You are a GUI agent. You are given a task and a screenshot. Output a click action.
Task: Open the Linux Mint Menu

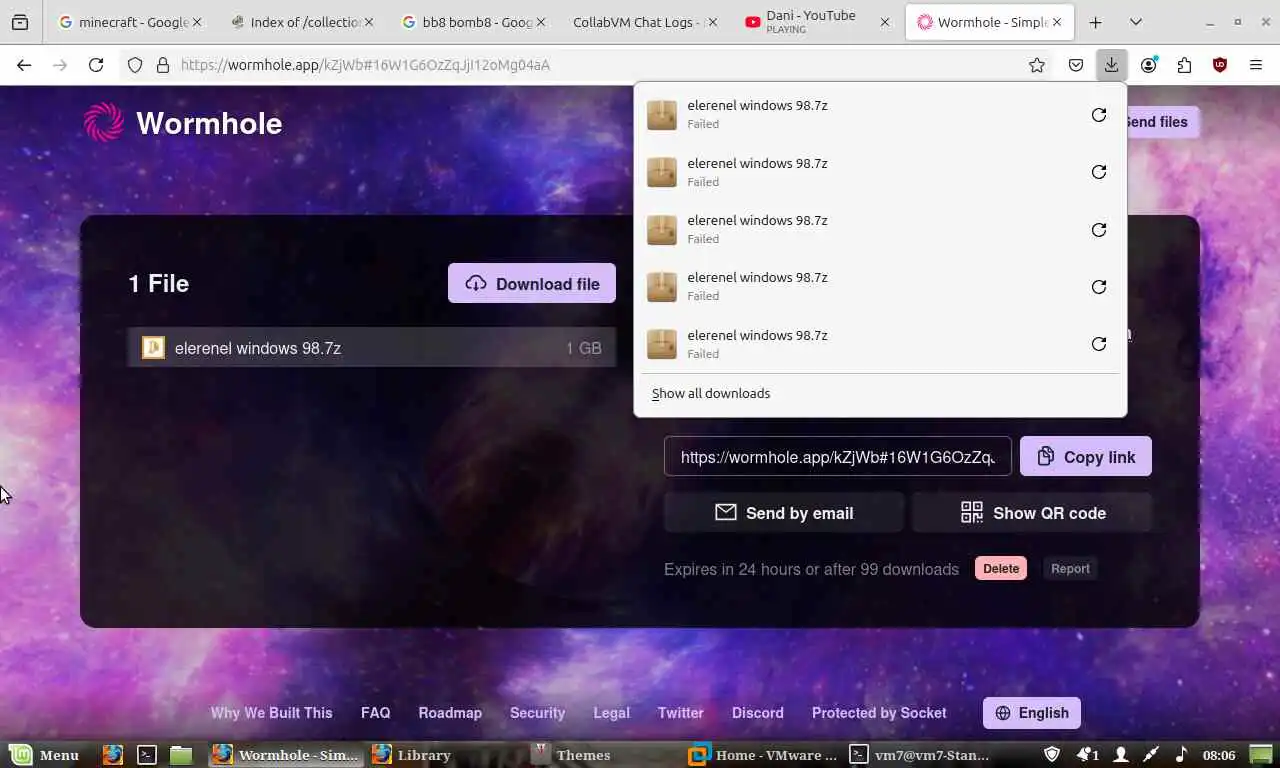point(45,755)
